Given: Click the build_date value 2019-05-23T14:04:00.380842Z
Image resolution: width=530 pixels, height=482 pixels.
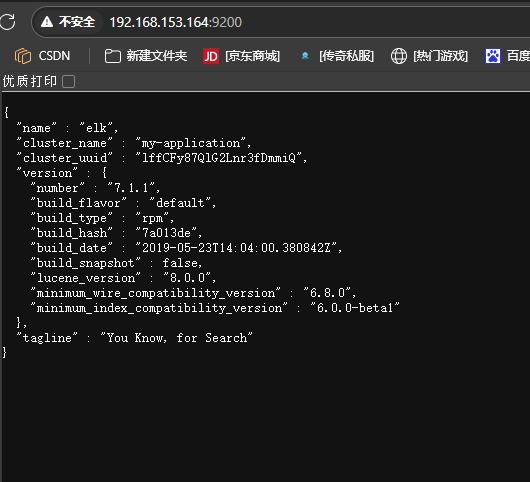Looking at the screenshot, I should point(236,248).
